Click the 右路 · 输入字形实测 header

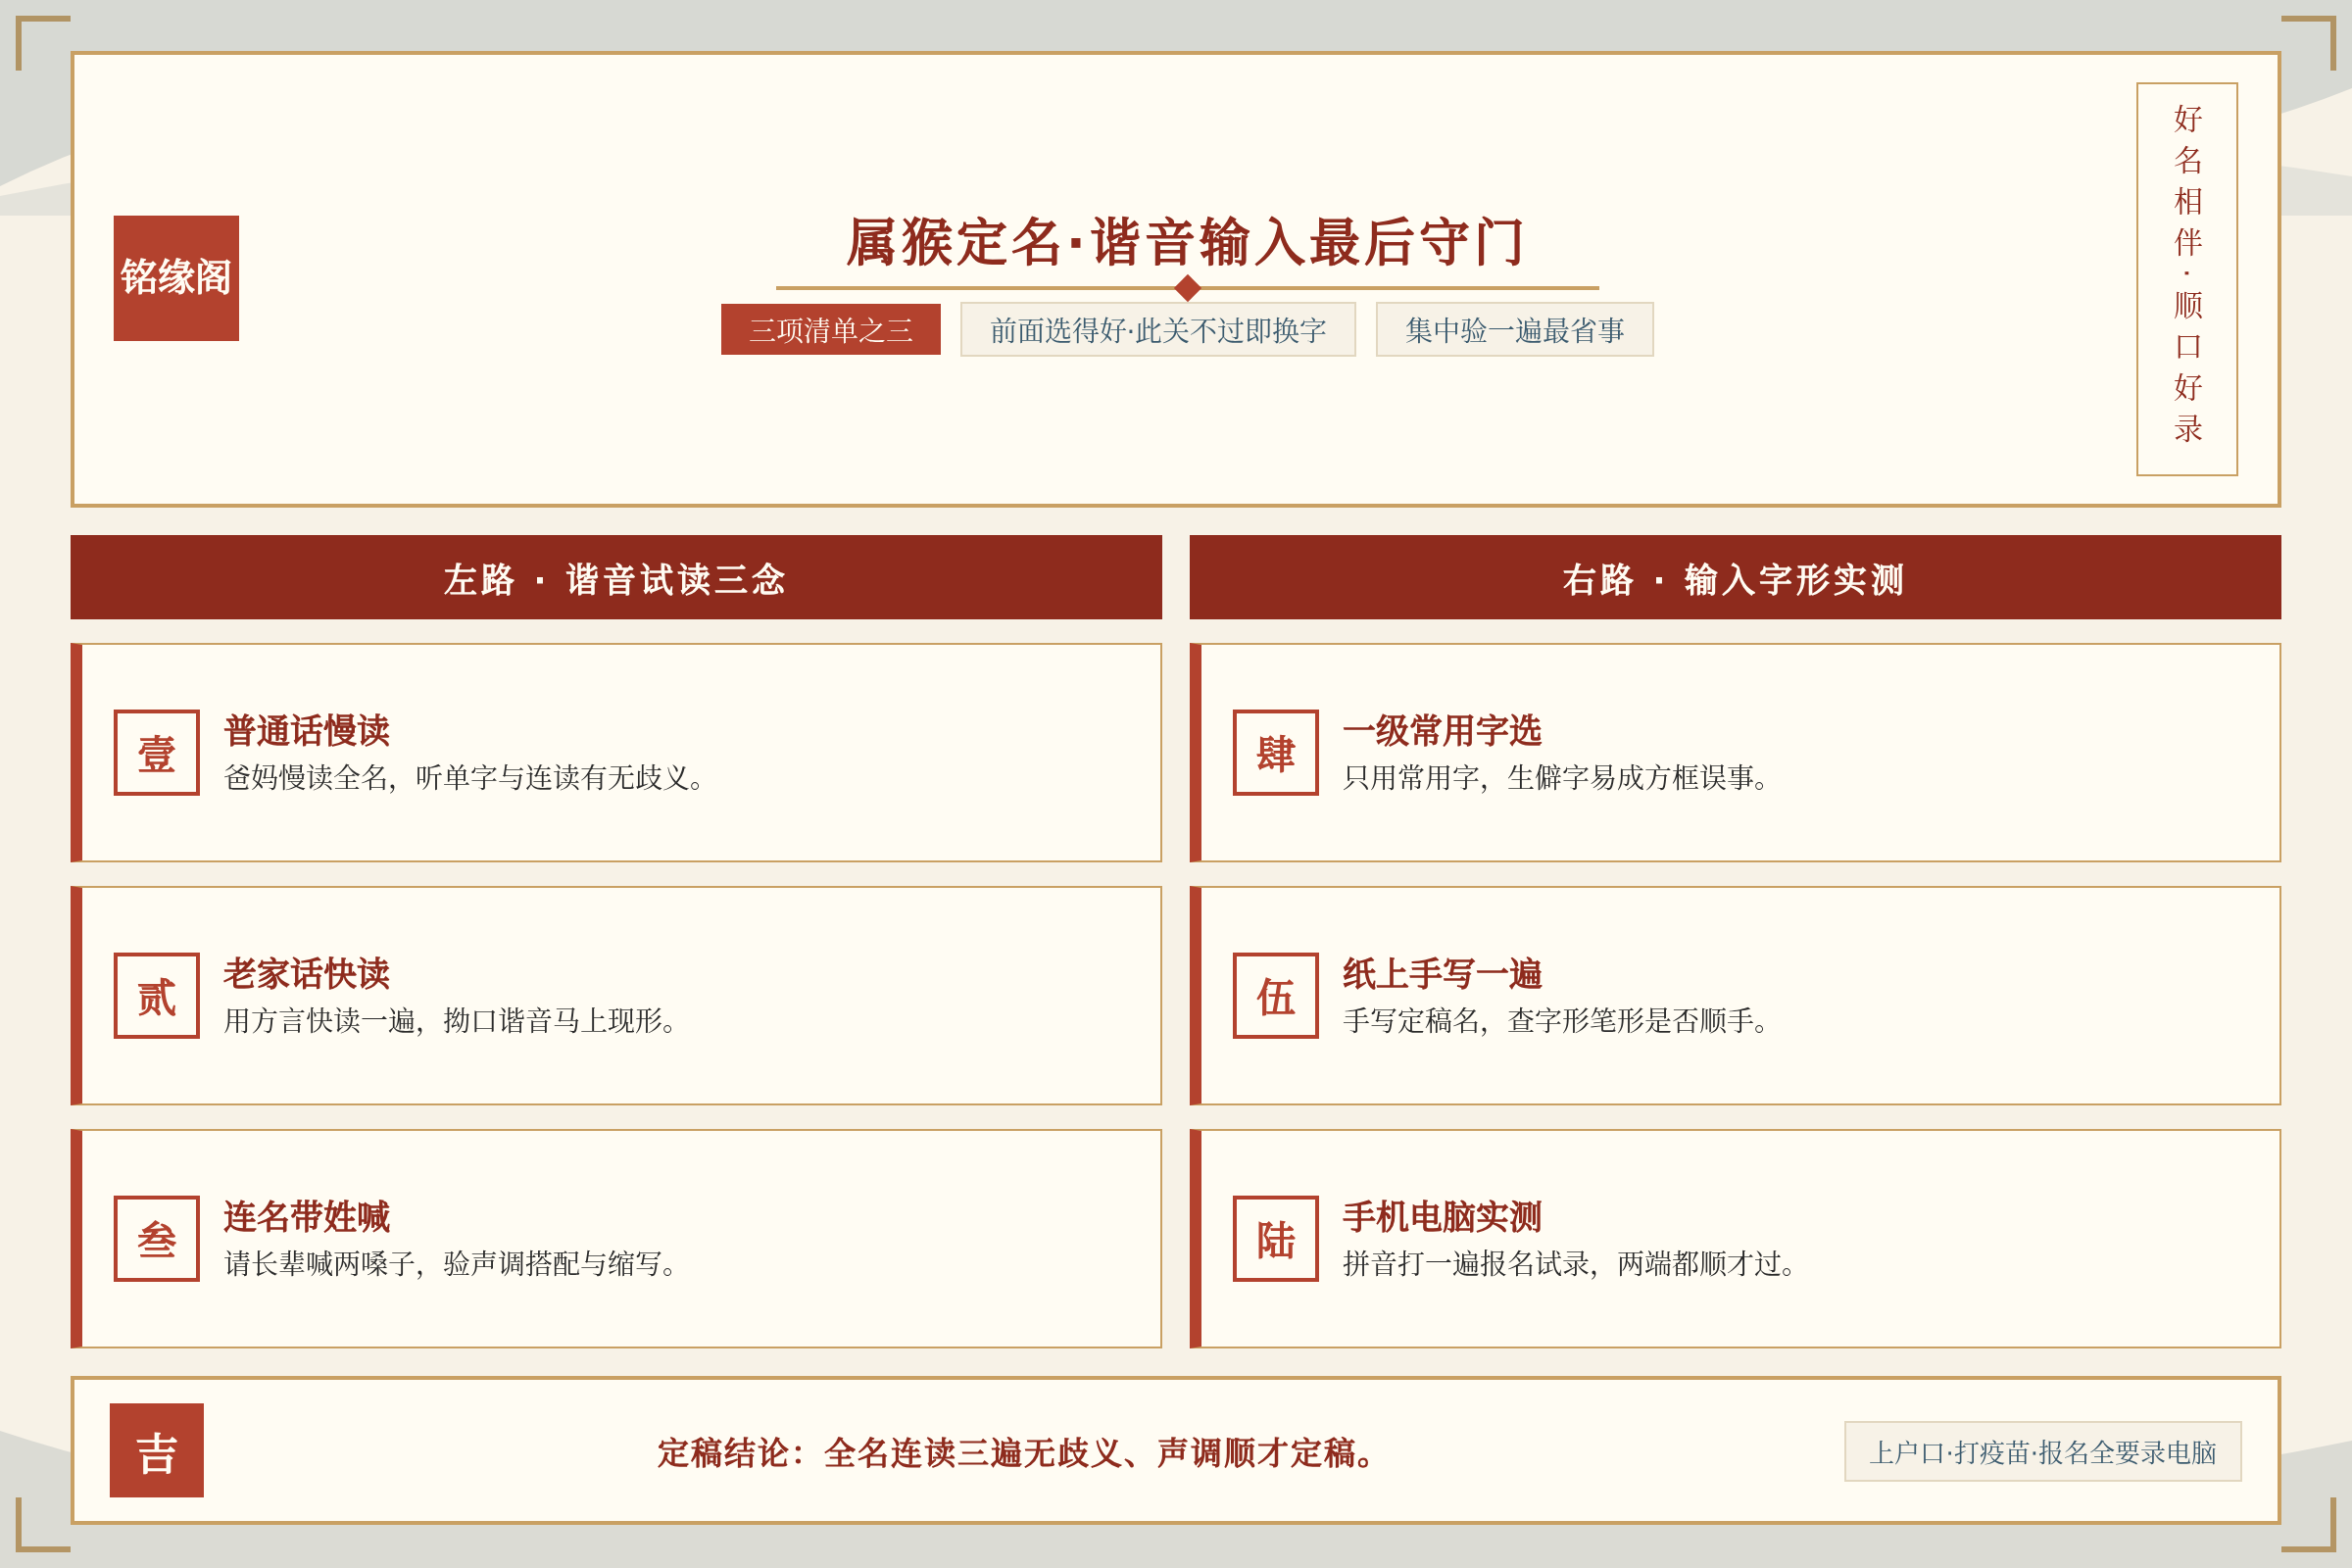point(1735,578)
